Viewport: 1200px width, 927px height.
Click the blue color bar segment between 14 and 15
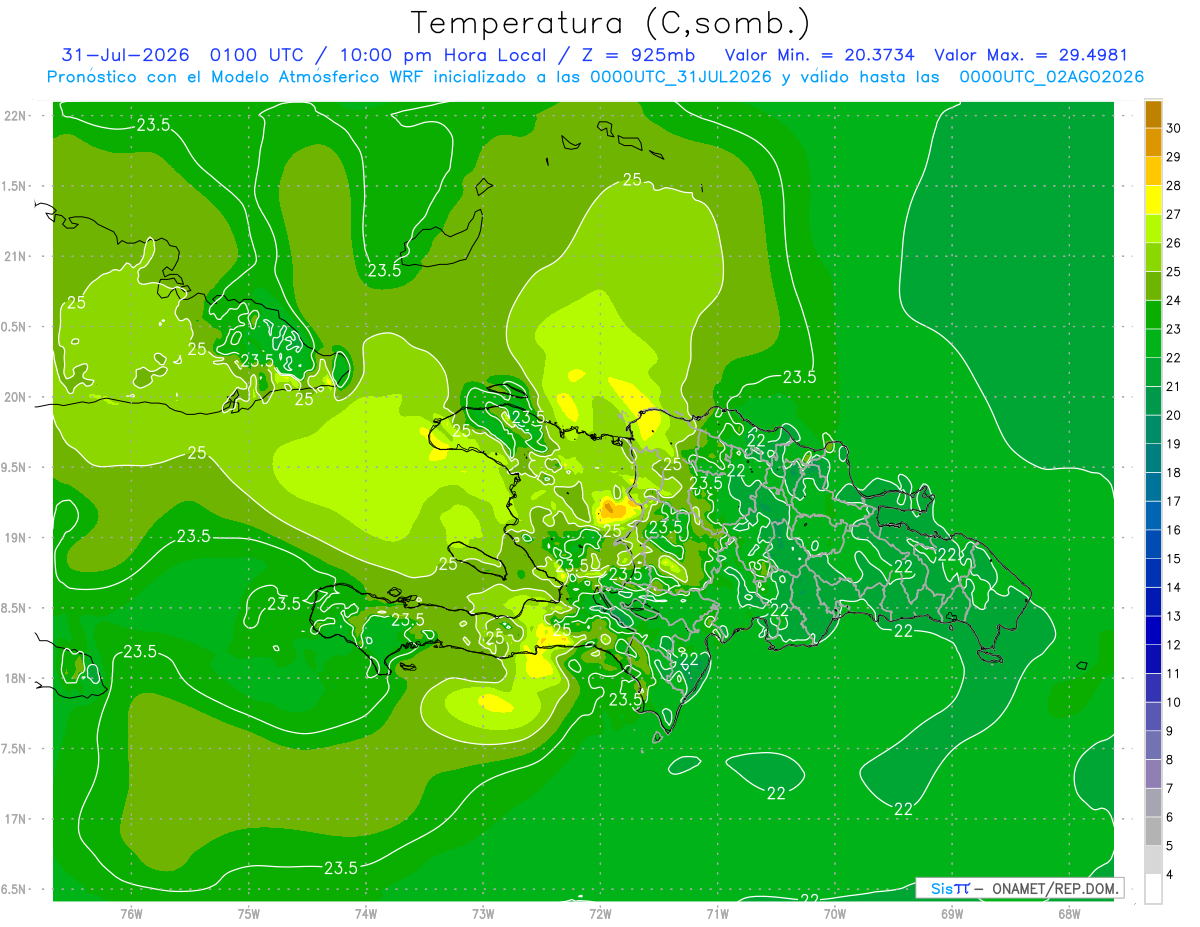pos(1153,573)
